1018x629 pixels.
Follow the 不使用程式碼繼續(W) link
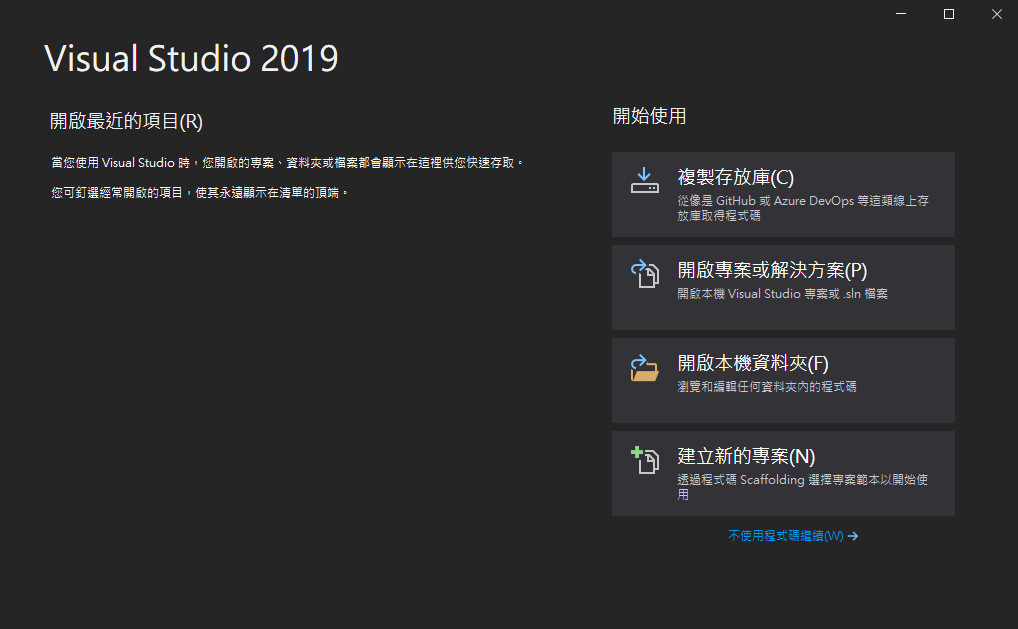pyautogui.click(x=793, y=536)
